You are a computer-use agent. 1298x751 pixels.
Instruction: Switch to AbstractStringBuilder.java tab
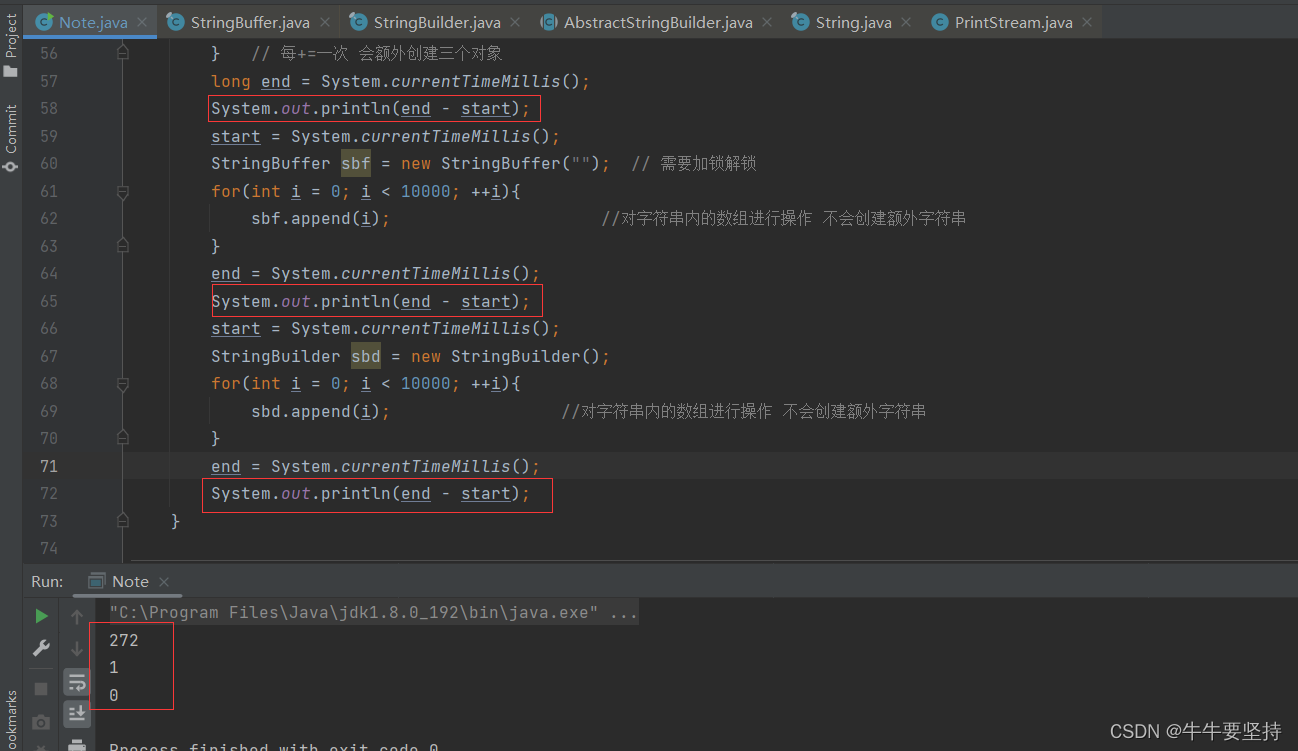[x=658, y=22]
